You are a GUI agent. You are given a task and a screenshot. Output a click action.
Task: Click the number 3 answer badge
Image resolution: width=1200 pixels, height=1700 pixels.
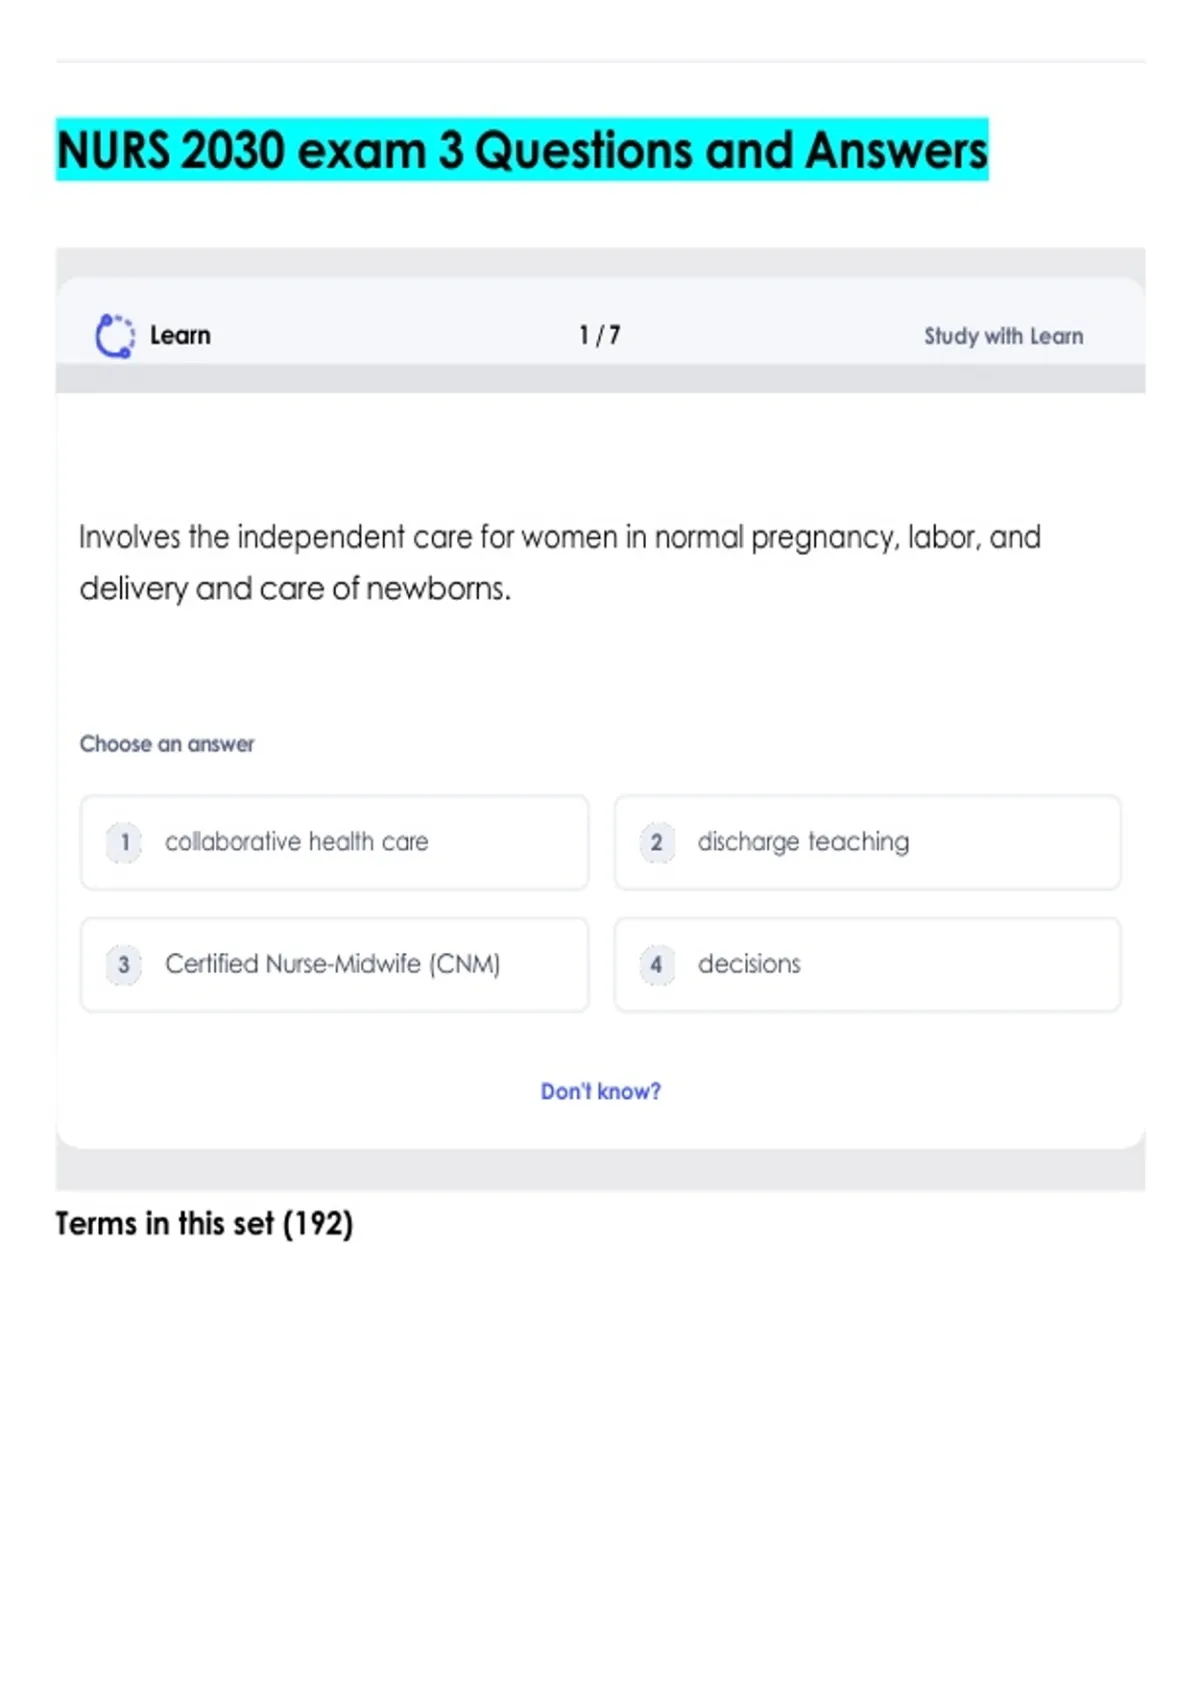tap(124, 964)
